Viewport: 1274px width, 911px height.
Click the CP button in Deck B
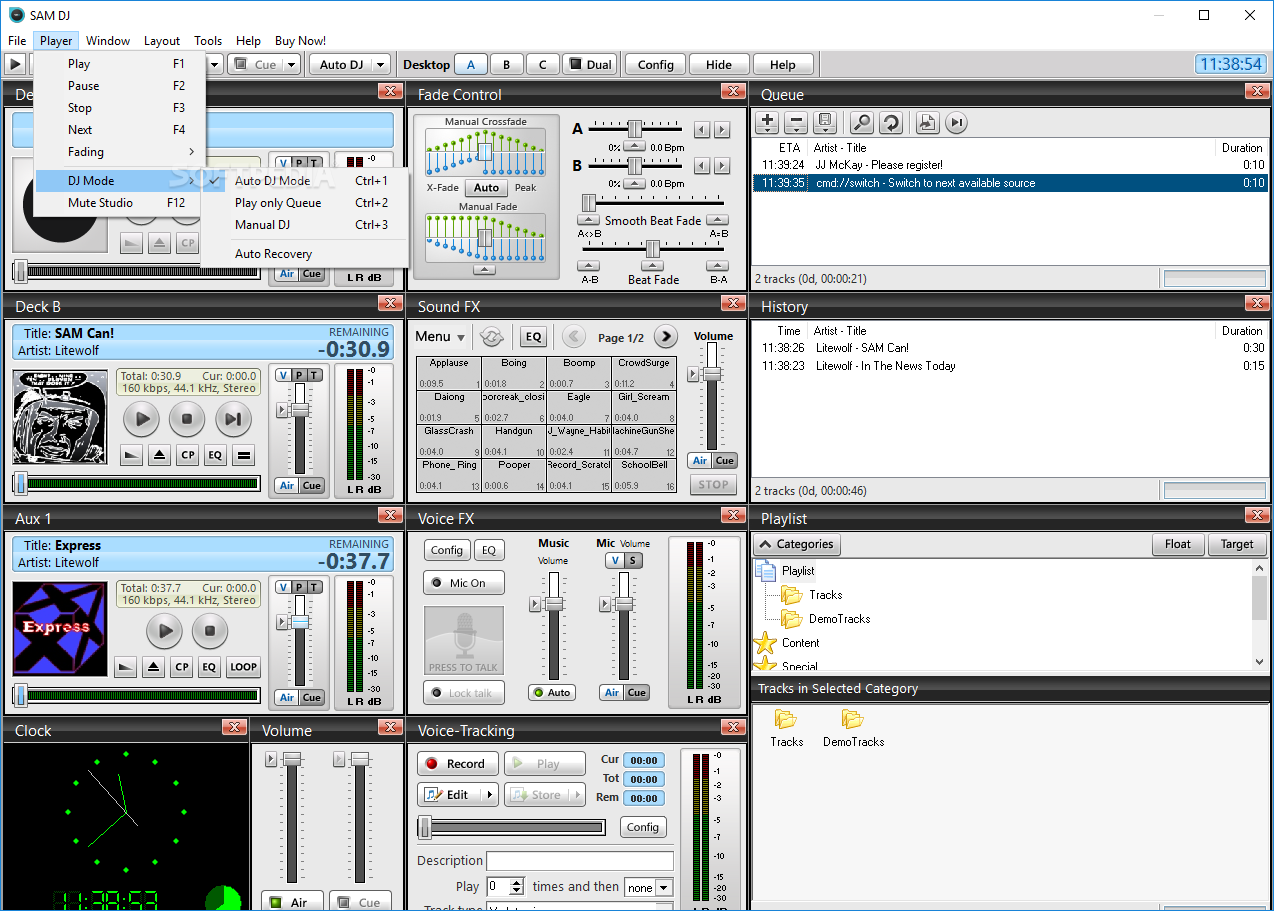[187, 455]
